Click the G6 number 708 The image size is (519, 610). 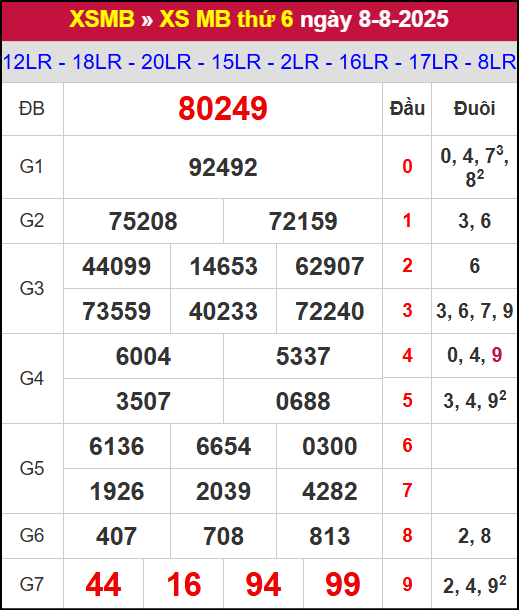(x=223, y=536)
